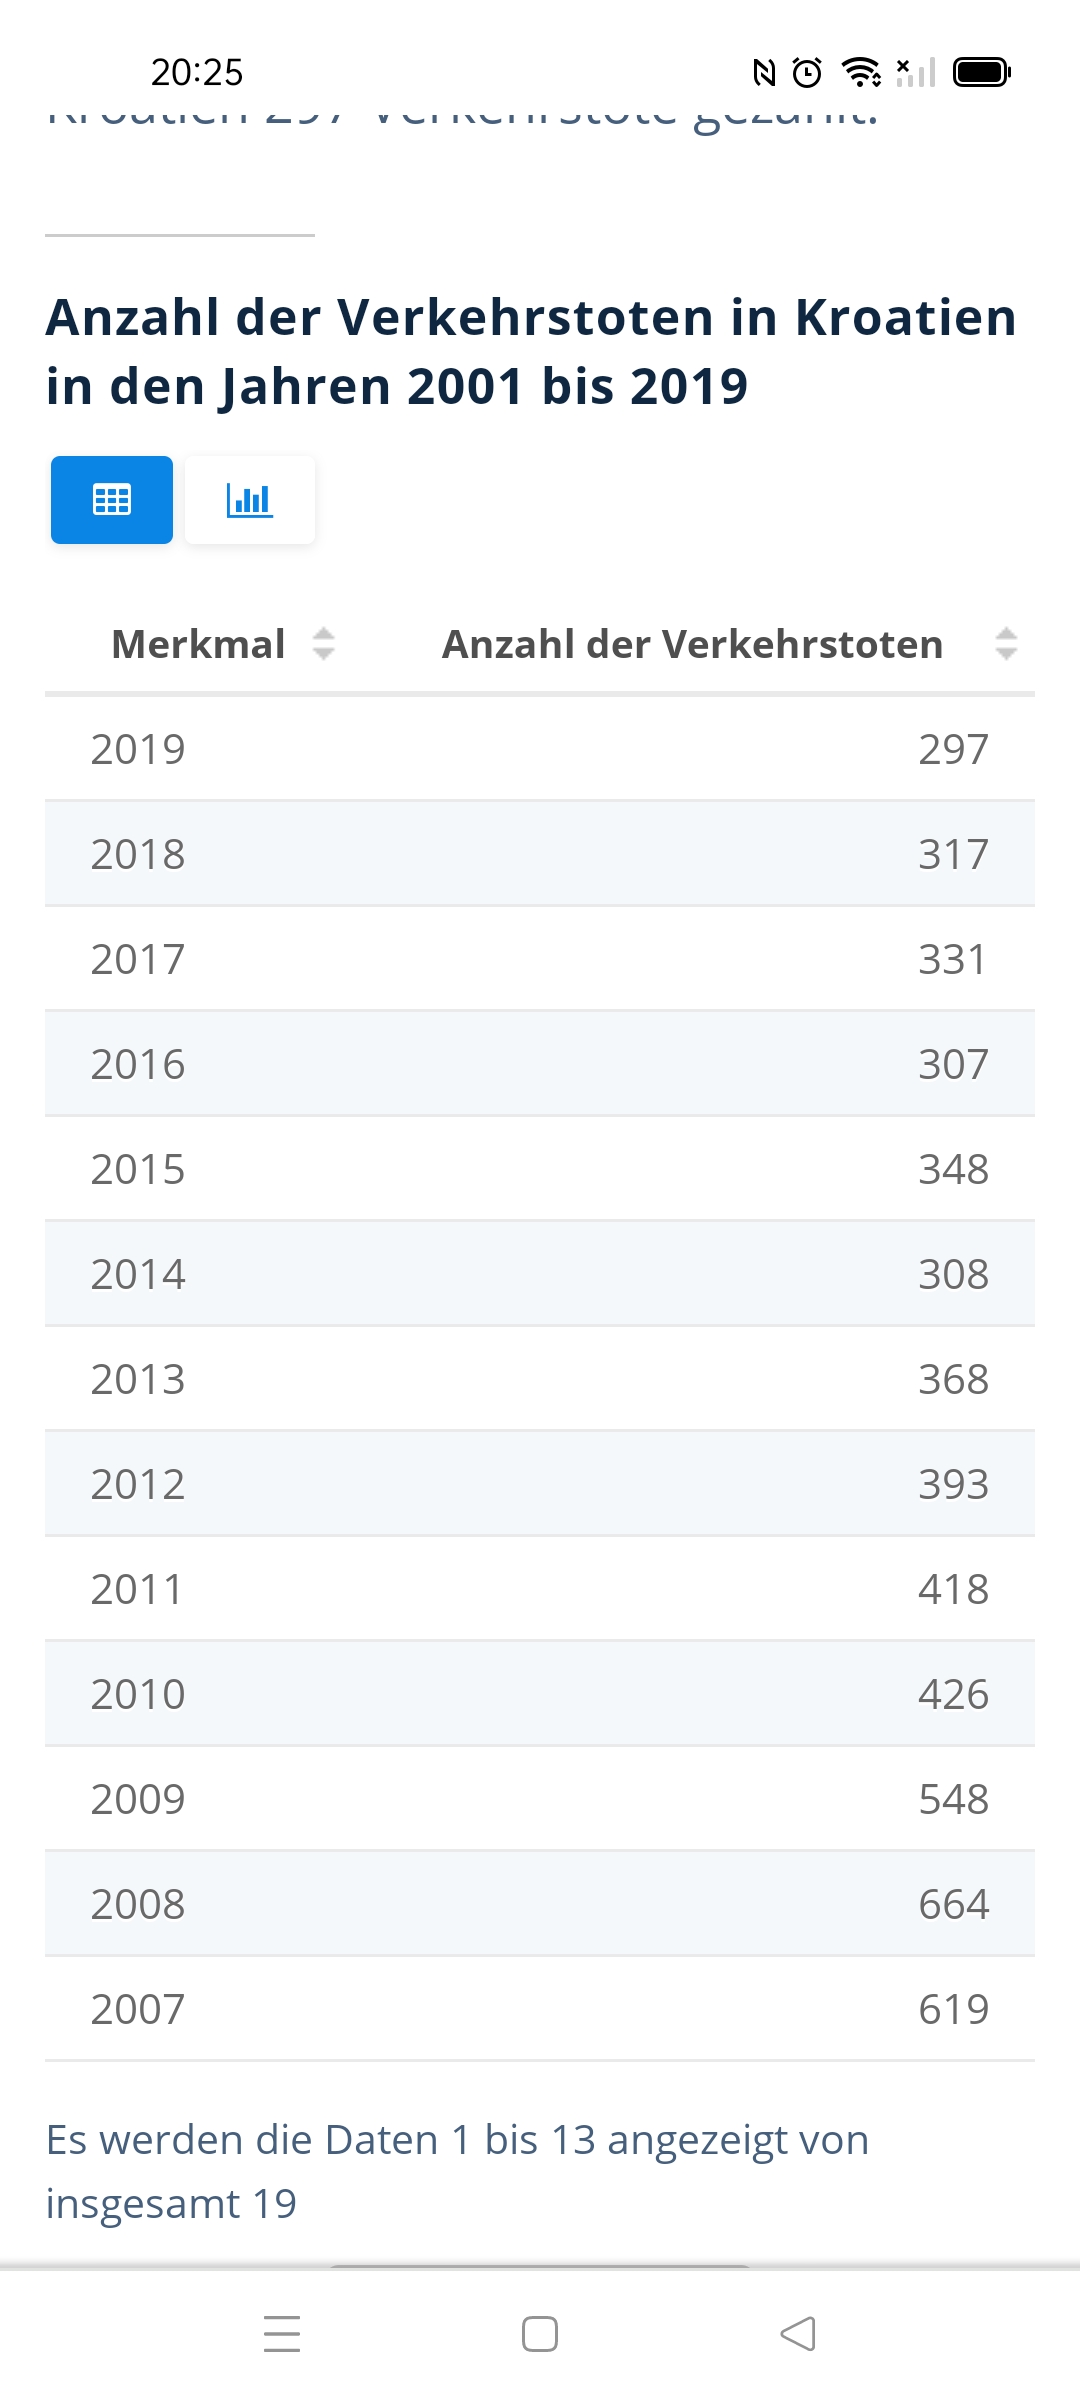Switch to table view icon
This screenshot has height=2400, width=1080.
click(x=112, y=499)
